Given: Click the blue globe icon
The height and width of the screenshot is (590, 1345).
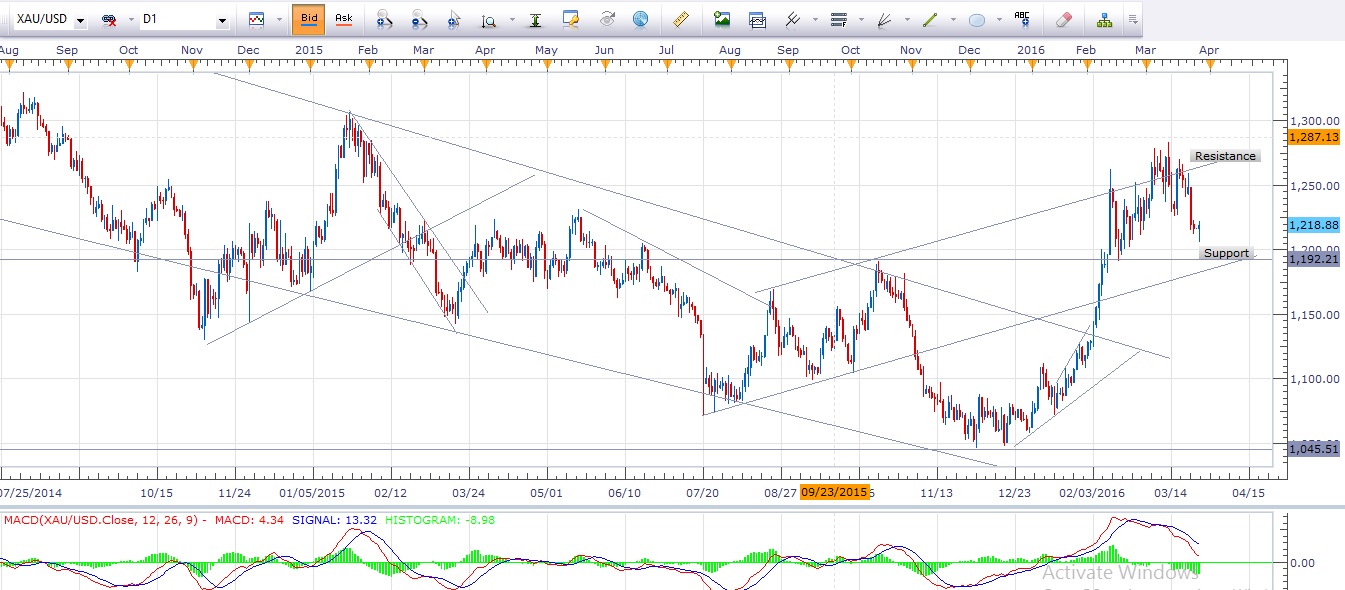Looking at the screenshot, I should point(640,19).
